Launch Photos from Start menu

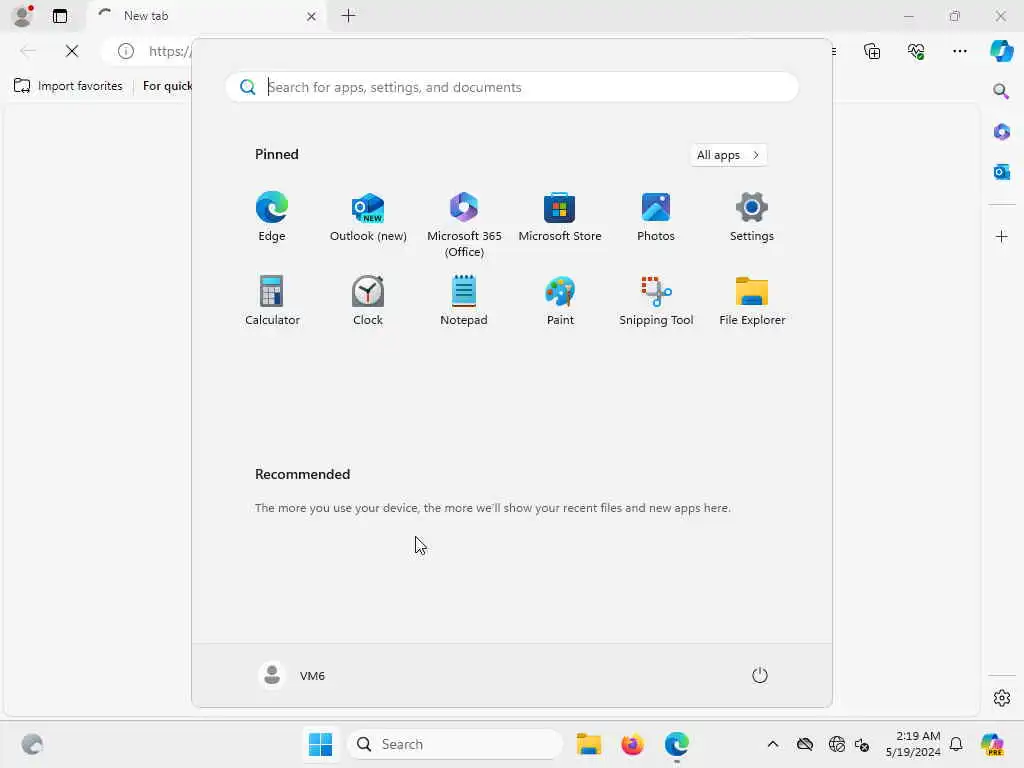point(656,217)
